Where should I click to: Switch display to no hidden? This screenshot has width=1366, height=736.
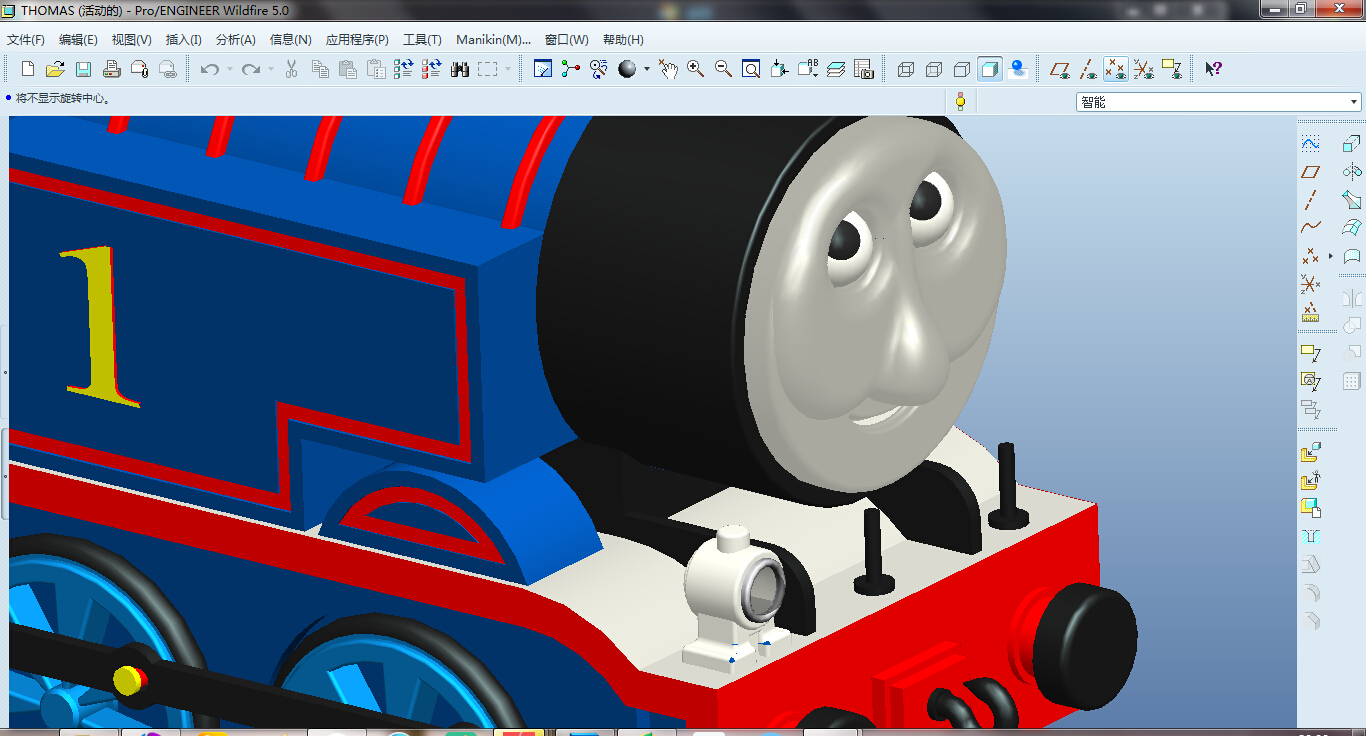point(962,69)
